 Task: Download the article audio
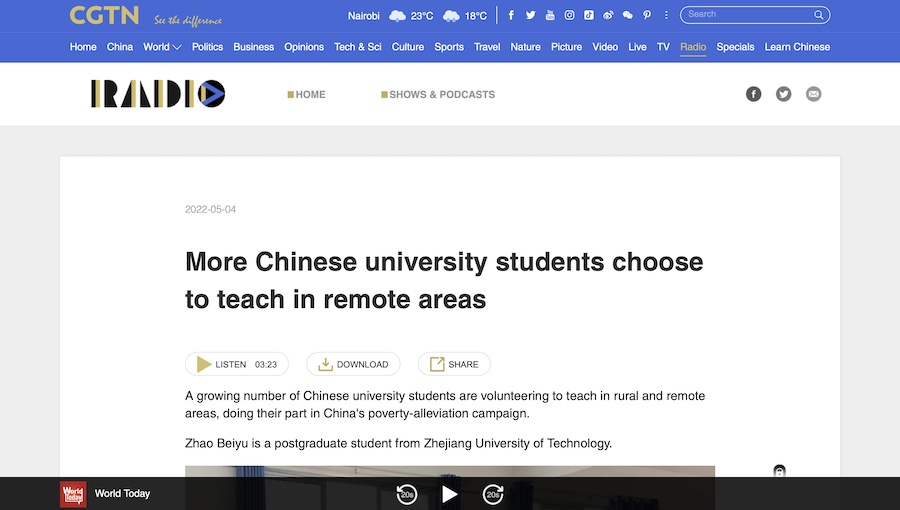pyautogui.click(x=353, y=364)
